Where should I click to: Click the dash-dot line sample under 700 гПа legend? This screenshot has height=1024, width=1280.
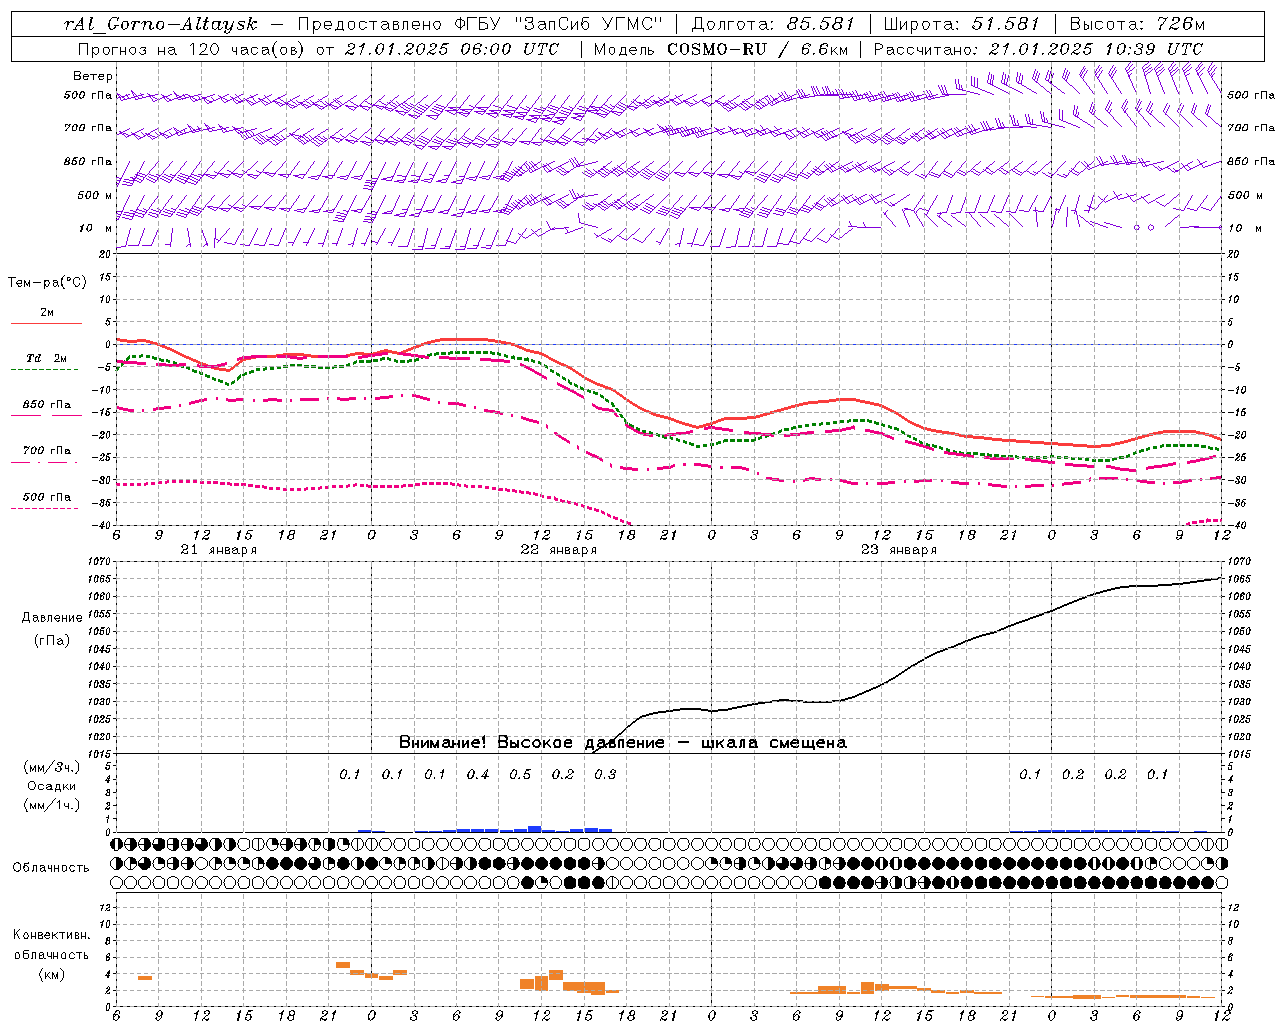click(x=45, y=463)
